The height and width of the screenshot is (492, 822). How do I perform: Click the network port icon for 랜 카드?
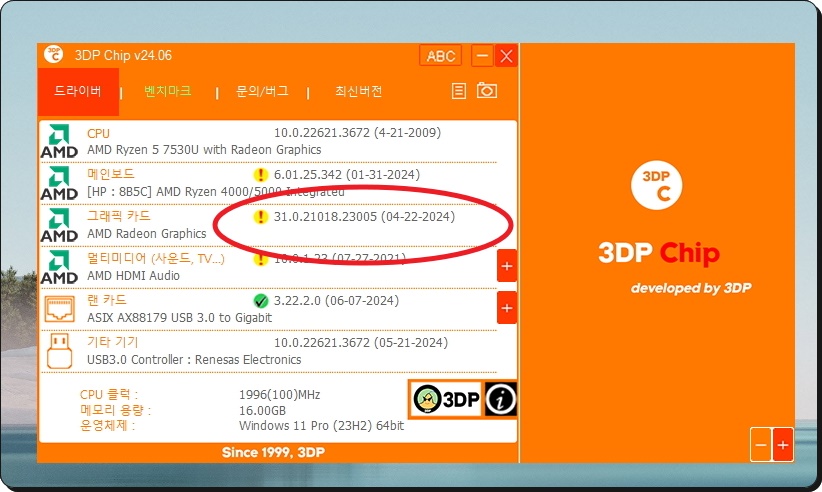(x=59, y=309)
